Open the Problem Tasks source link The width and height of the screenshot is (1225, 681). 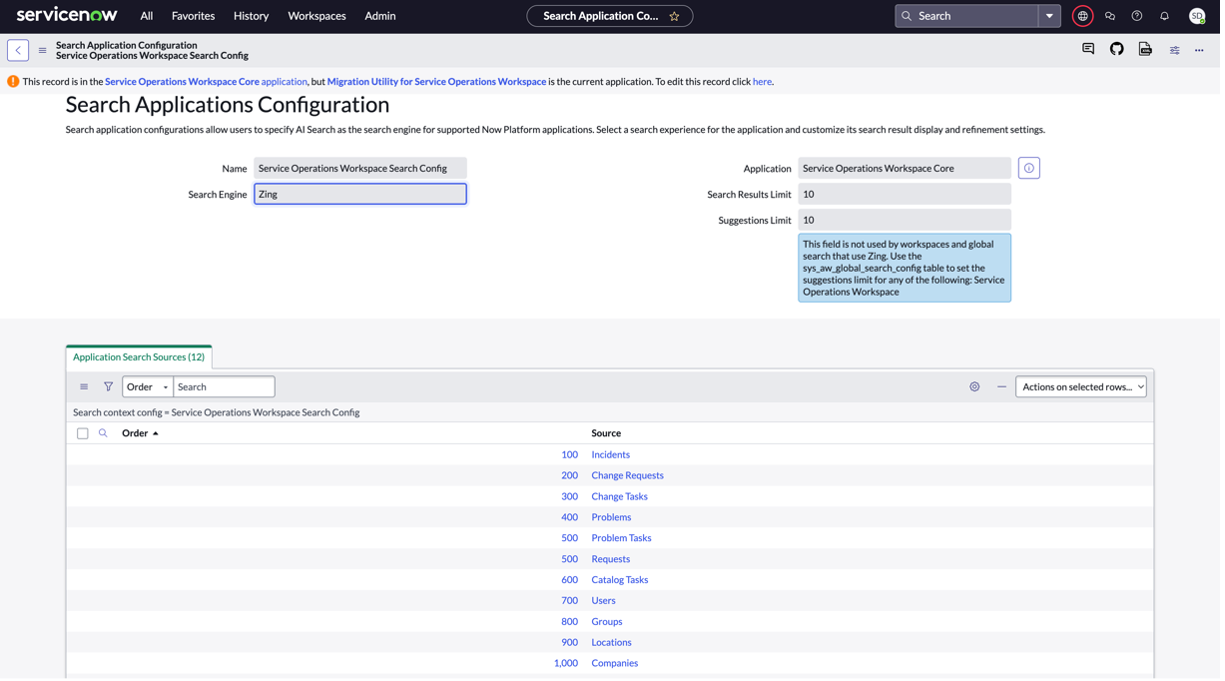pos(624,540)
